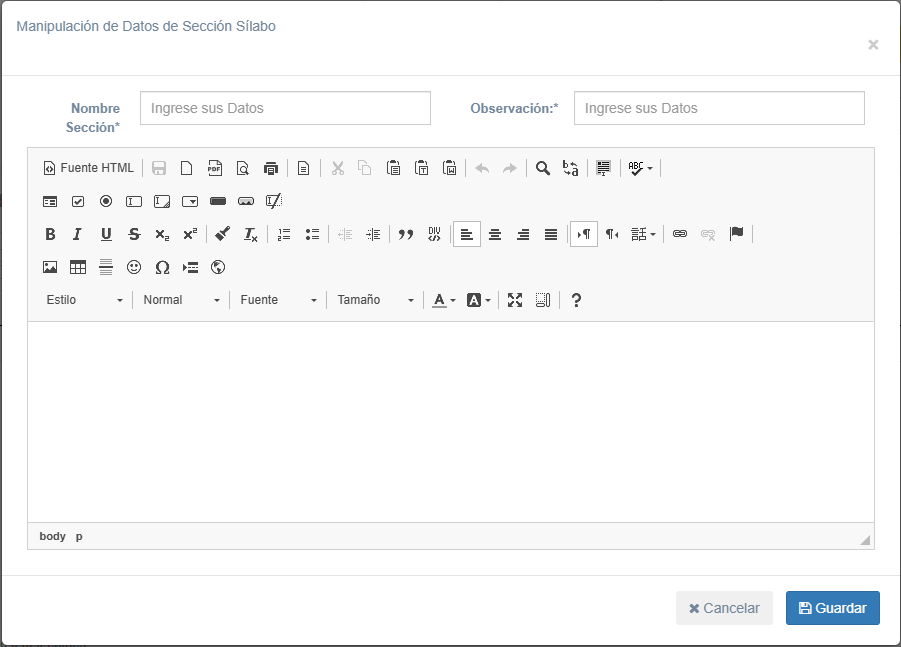901x647 pixels.
Task: Insert a radio button form element
Action: (x=106, y=201)
